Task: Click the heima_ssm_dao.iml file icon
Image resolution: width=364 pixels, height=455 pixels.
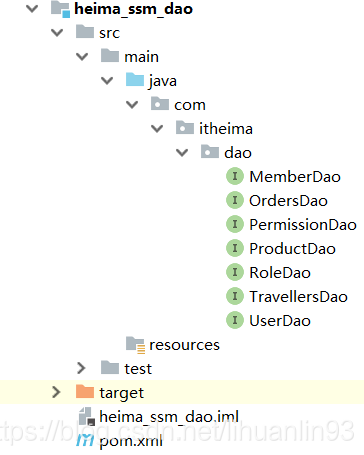Action: pyautogui.click(x=86, y=416)
